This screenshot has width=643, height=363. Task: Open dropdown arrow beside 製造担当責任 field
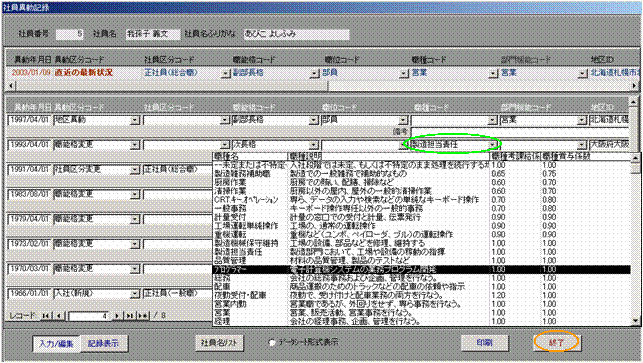pos(493,145)
